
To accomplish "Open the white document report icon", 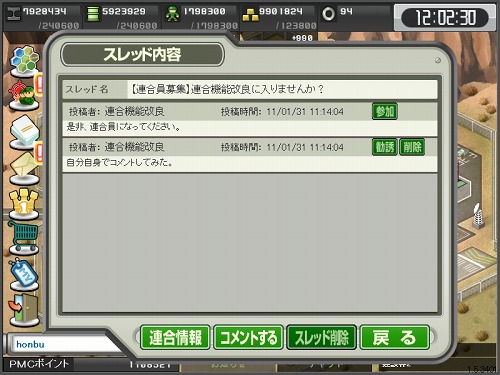I will (24, 131).
